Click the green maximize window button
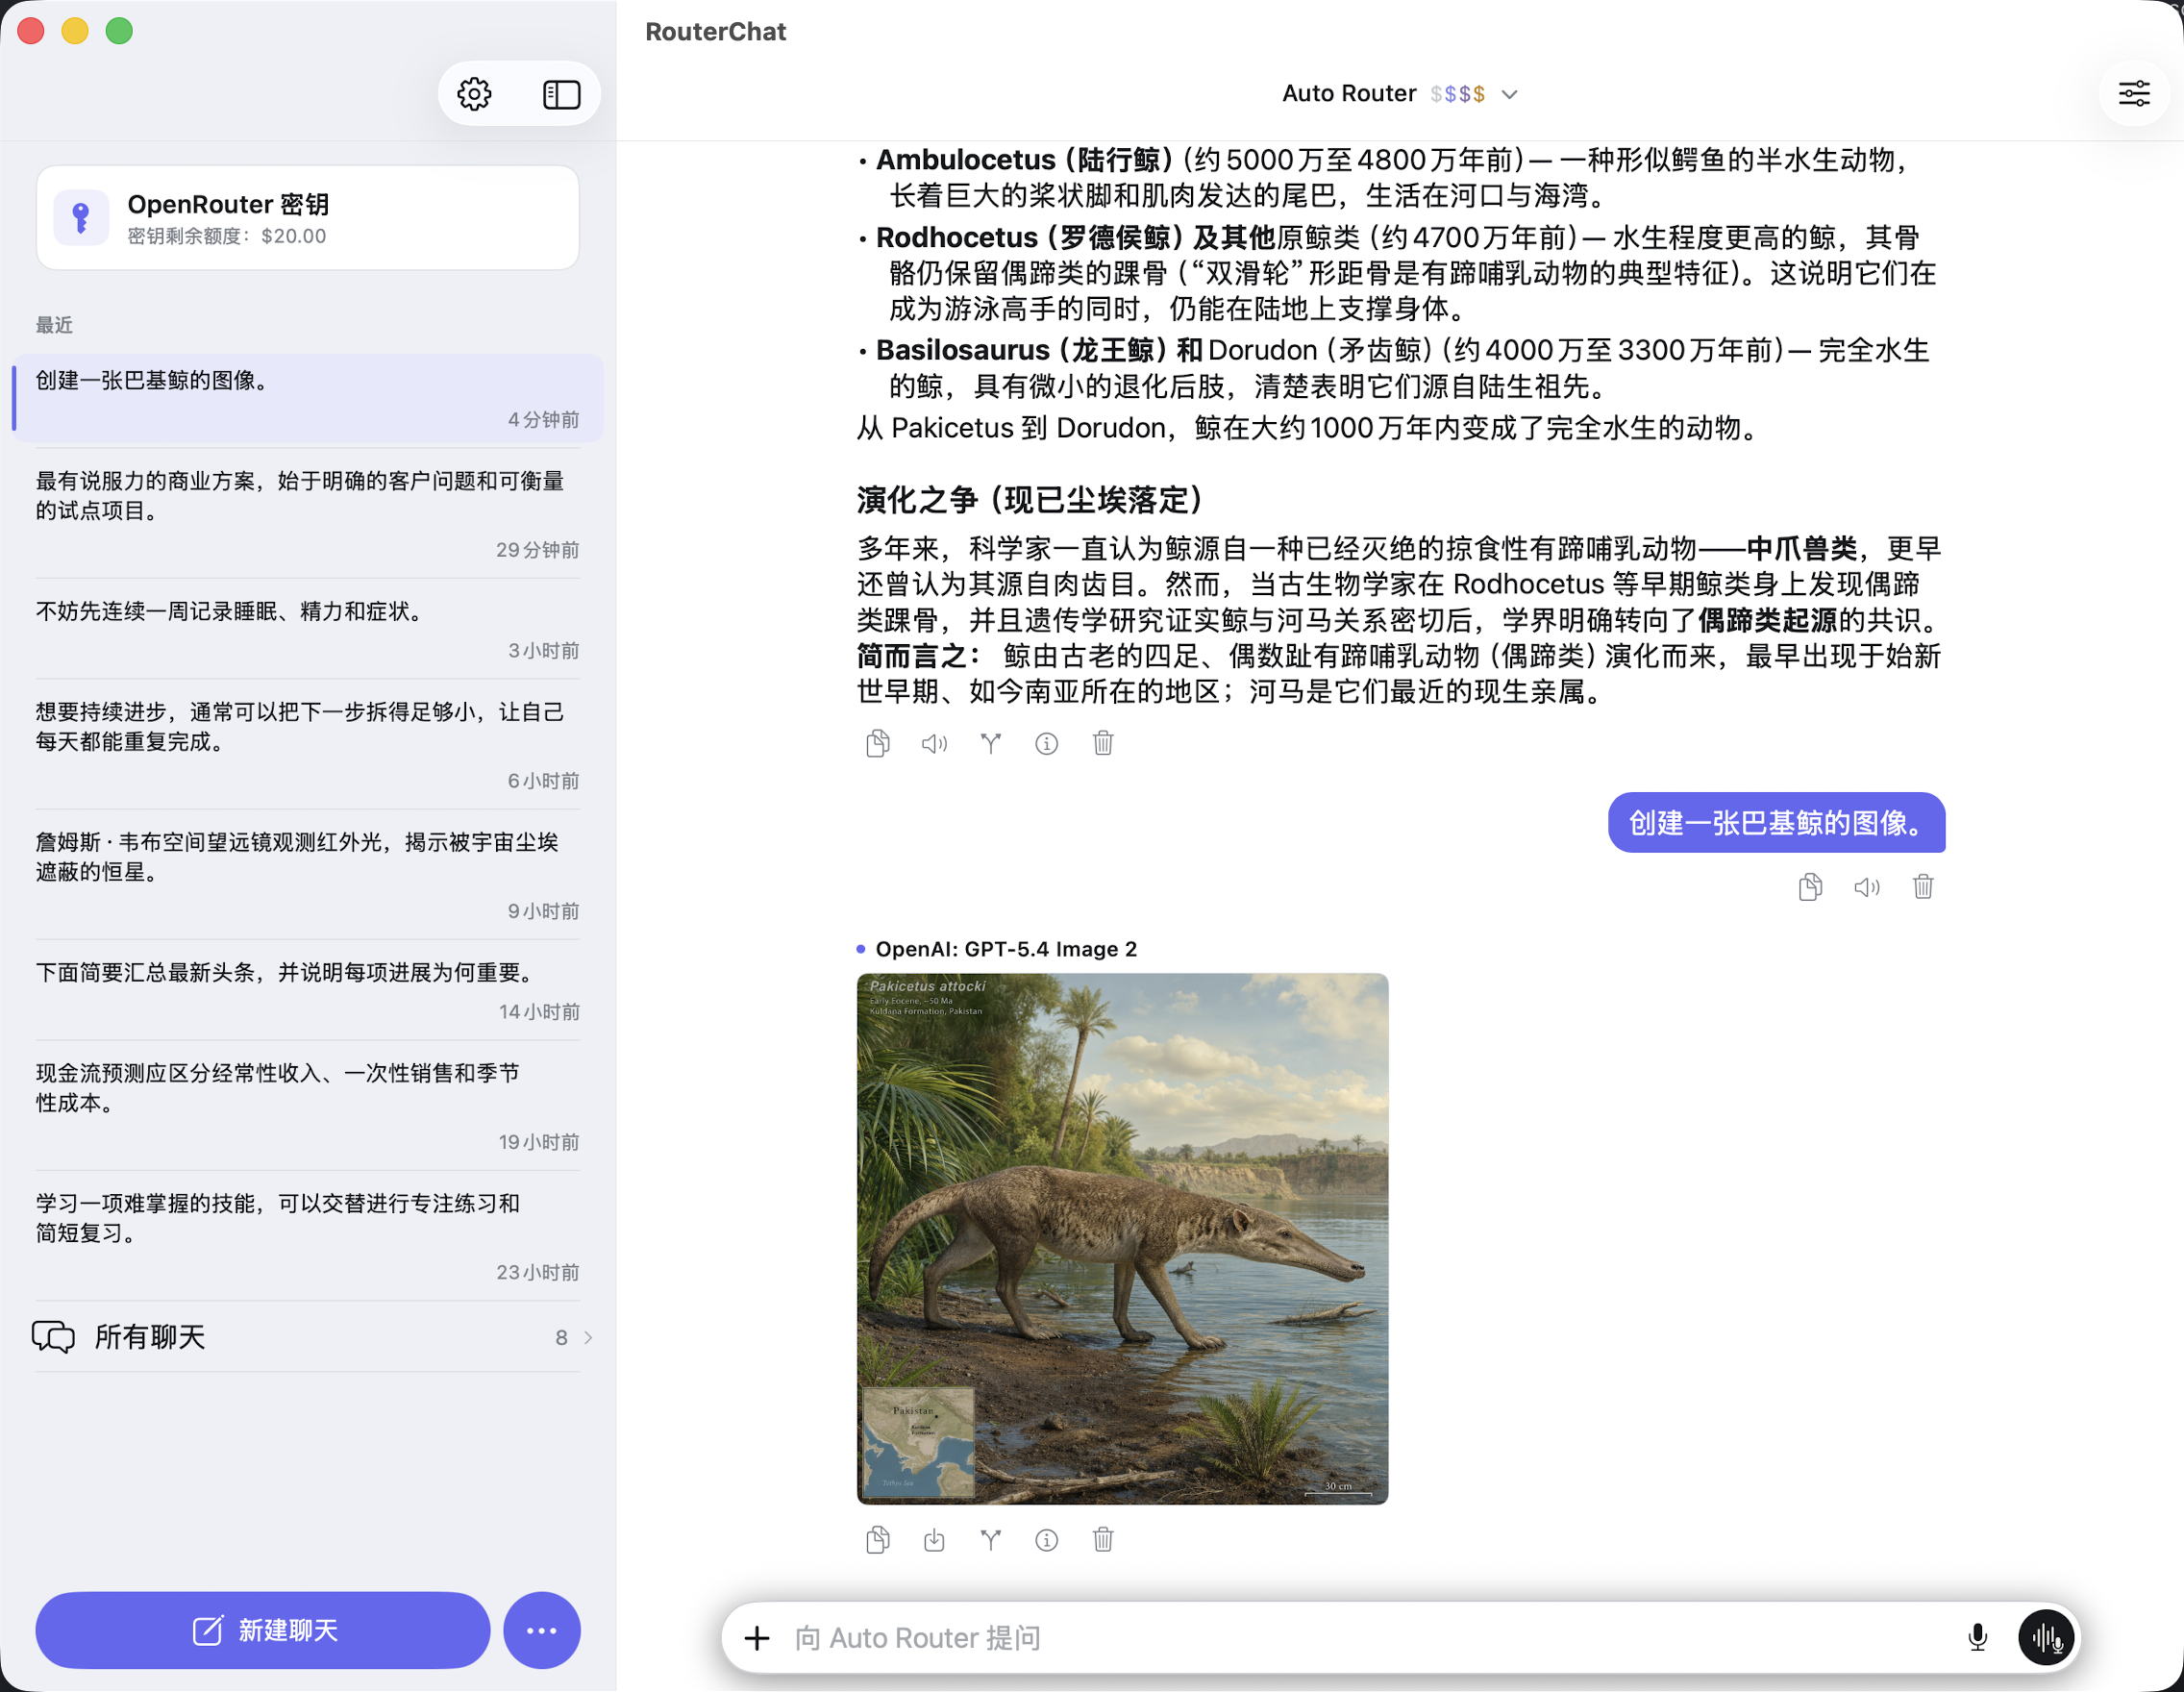Viewport: 2184px width, 1692px height. [119, 31]
